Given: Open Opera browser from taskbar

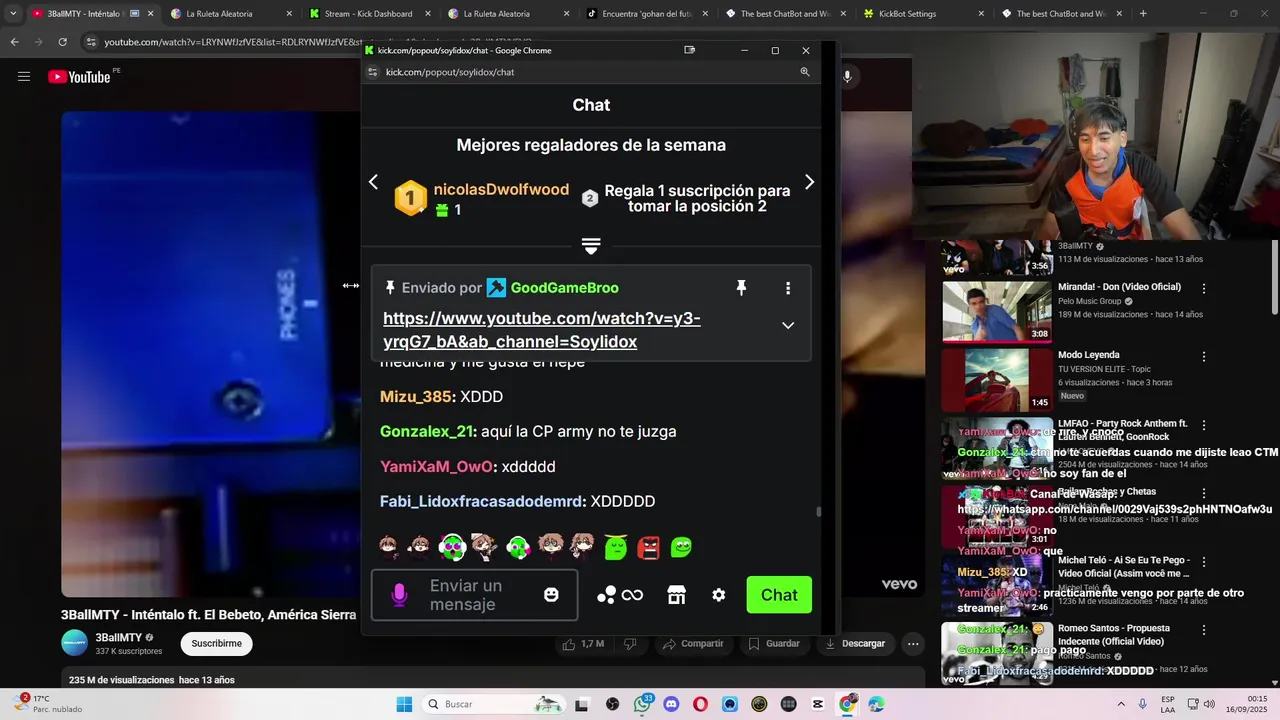Looking at the screenshot, I should 700,704.
